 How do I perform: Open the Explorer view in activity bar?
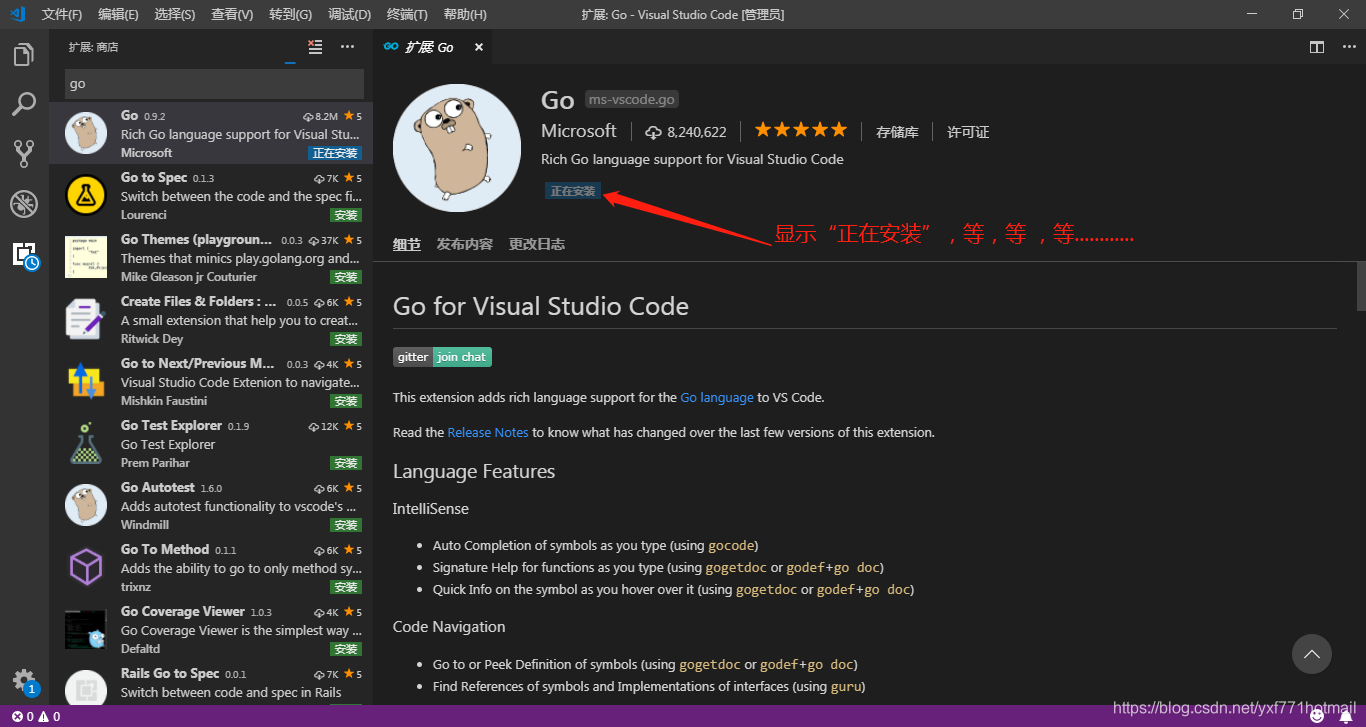(x=24, y=55)
